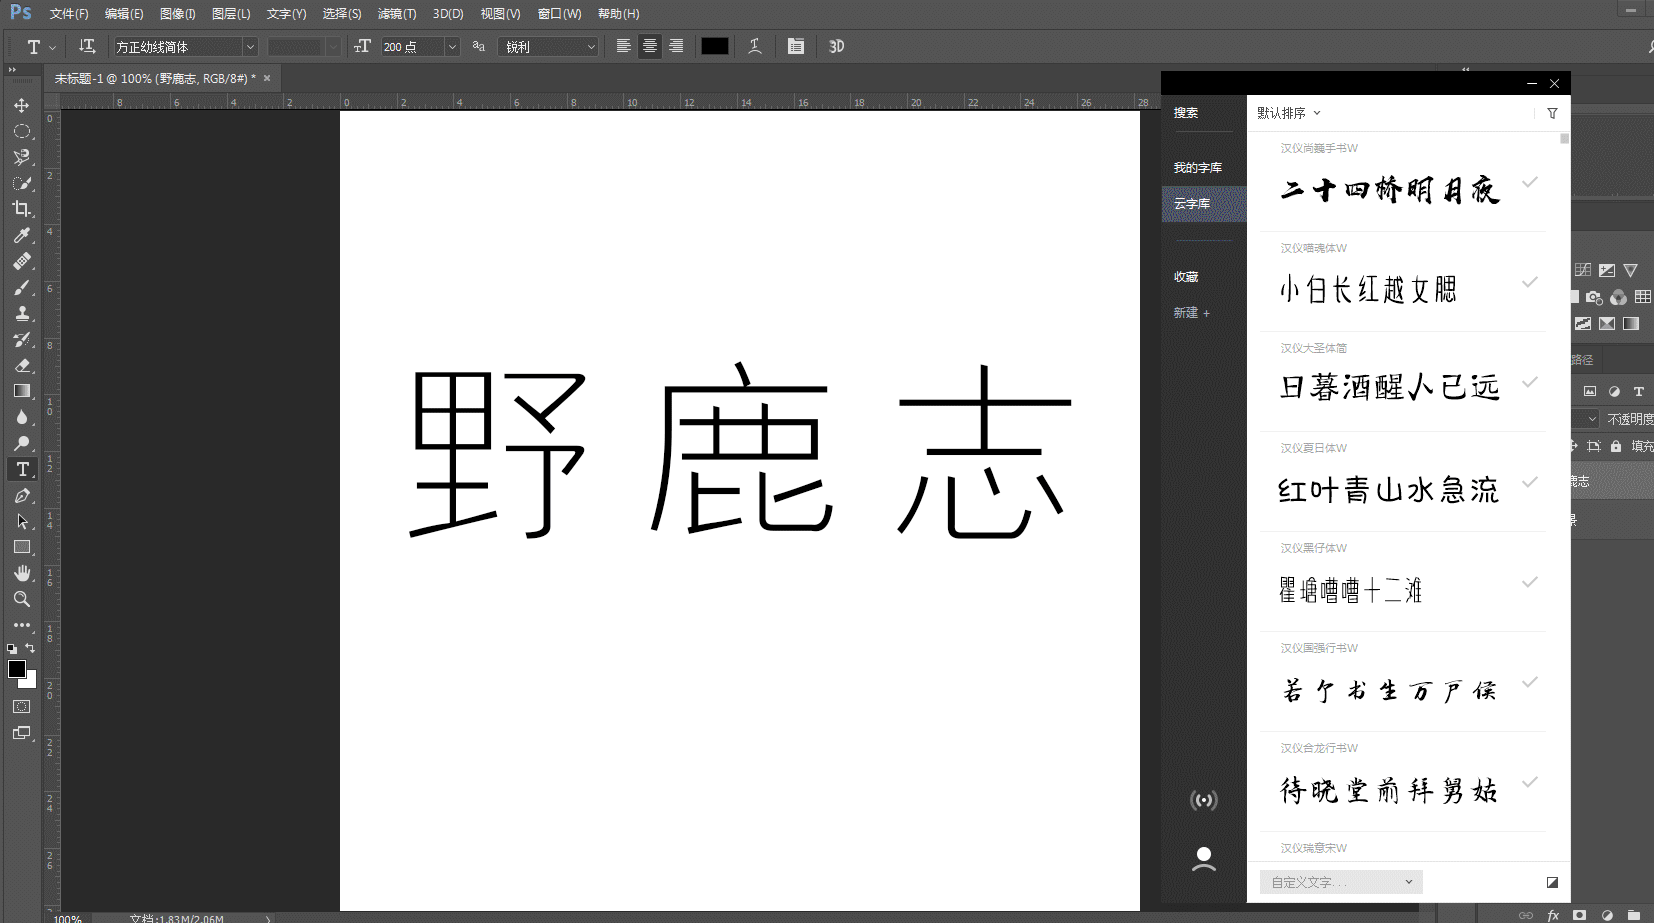
Task: Open the 默认排序 sorting dropdown
Action: (x=1289, y=113)
